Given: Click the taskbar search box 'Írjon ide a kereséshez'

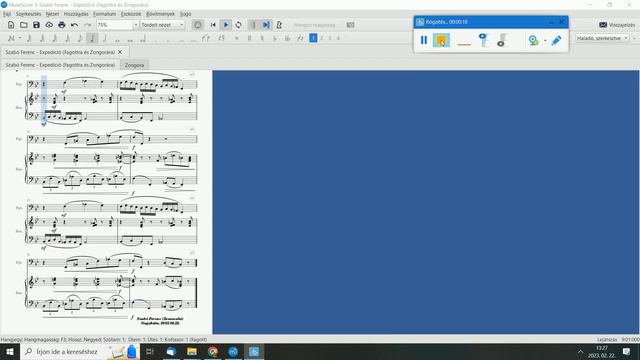Looking at the screenshot, I should click(80, 351).
